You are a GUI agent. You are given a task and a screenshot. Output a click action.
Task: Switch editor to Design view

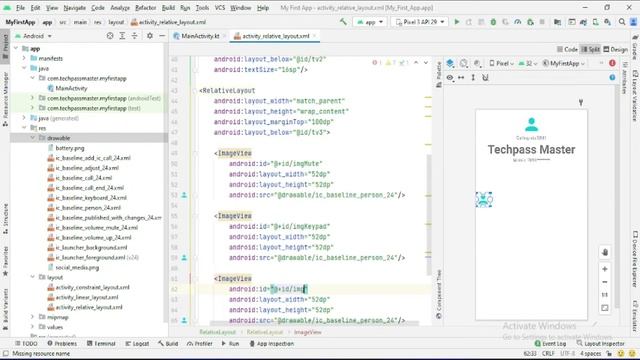(x=616, y=49)
